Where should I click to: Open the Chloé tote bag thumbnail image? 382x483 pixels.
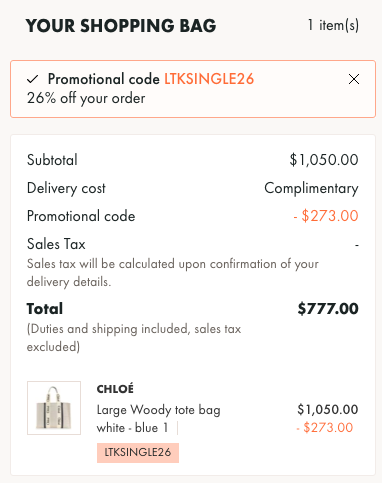54,408
